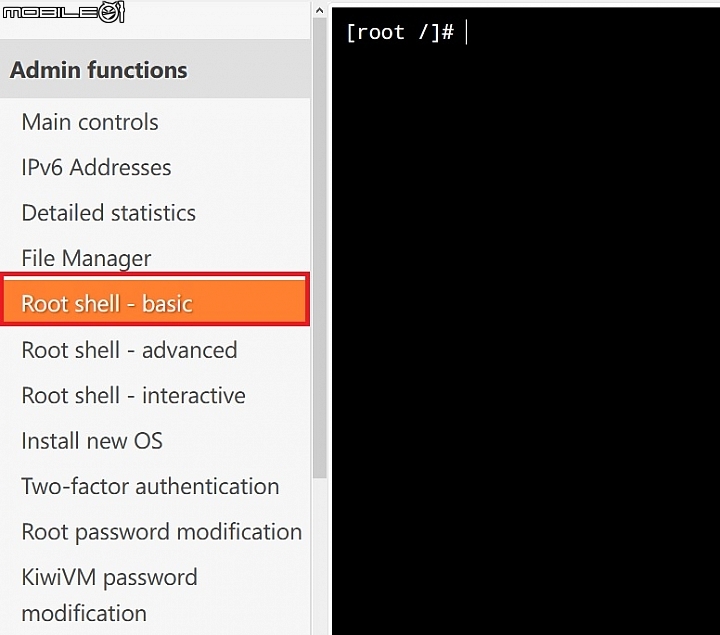Choose Install new OS
Screen dimensions: 720x635
tap(92, 441)
